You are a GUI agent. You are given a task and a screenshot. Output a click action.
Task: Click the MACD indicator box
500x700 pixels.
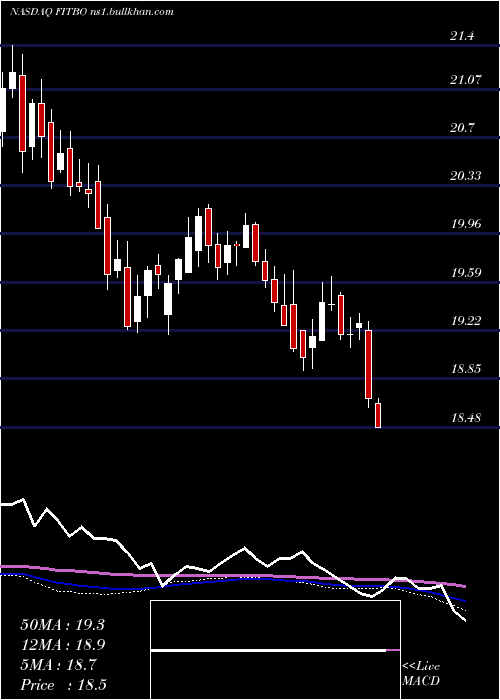(275, 650)
